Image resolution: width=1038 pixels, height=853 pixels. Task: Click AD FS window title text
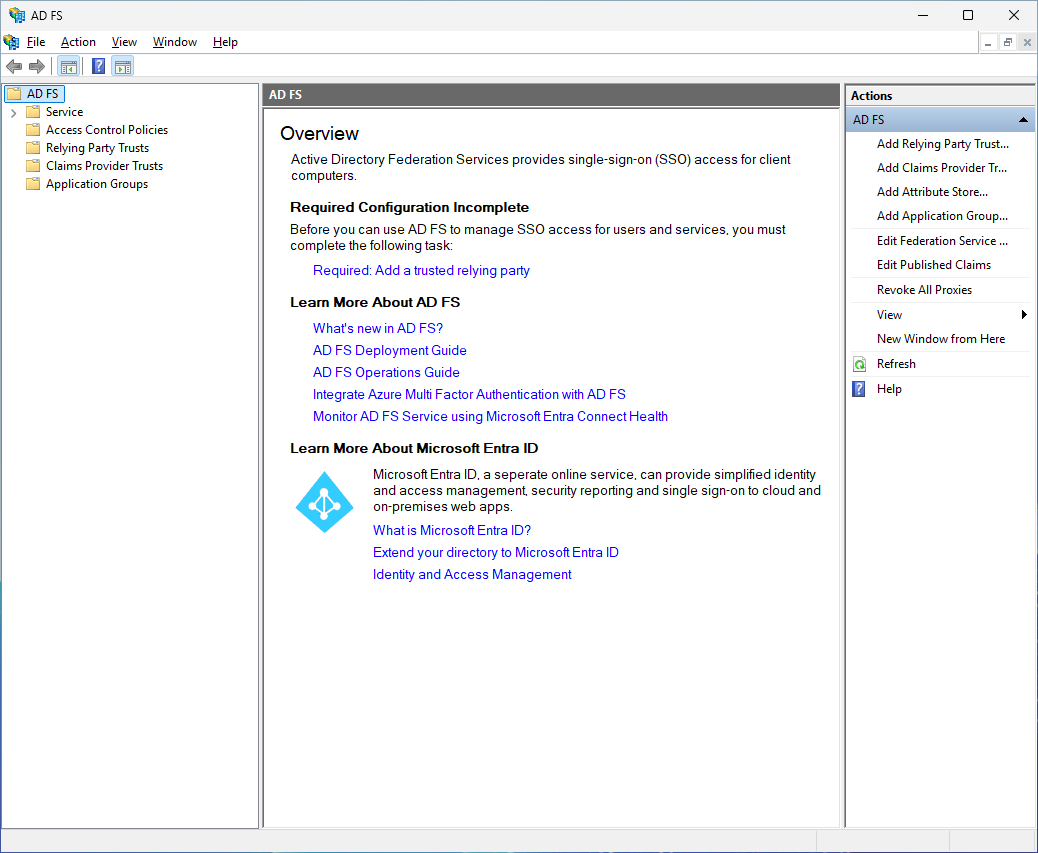(x=47, y=15)
